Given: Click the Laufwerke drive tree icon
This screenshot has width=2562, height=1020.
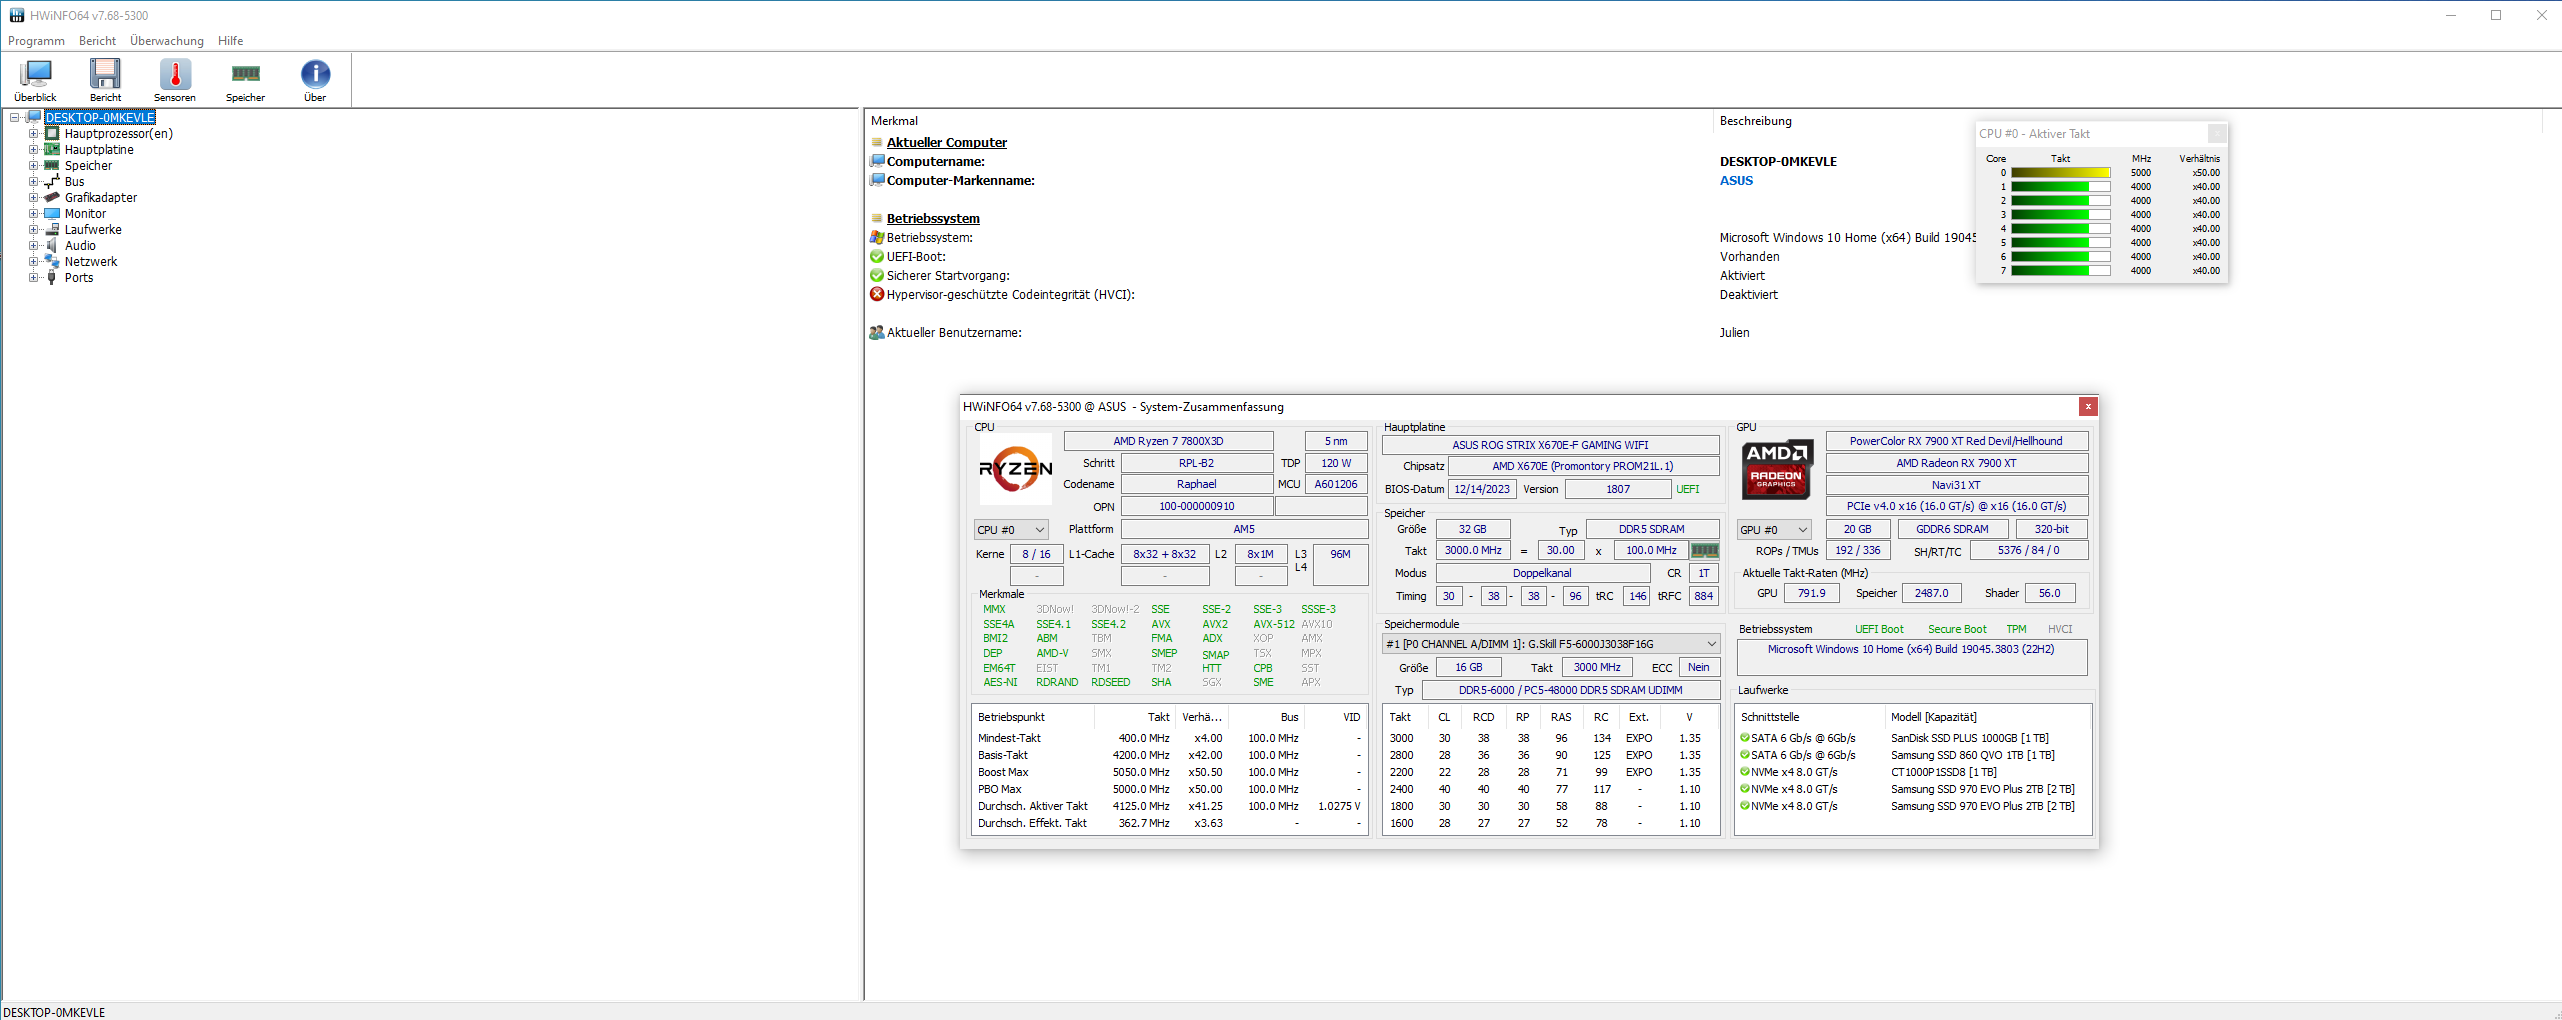Looking at the screenshot, I should coord(52,229).
